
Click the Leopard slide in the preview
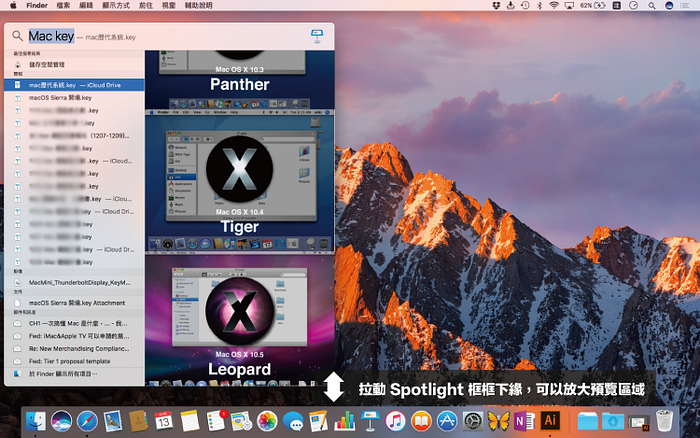tap(240, 319)
